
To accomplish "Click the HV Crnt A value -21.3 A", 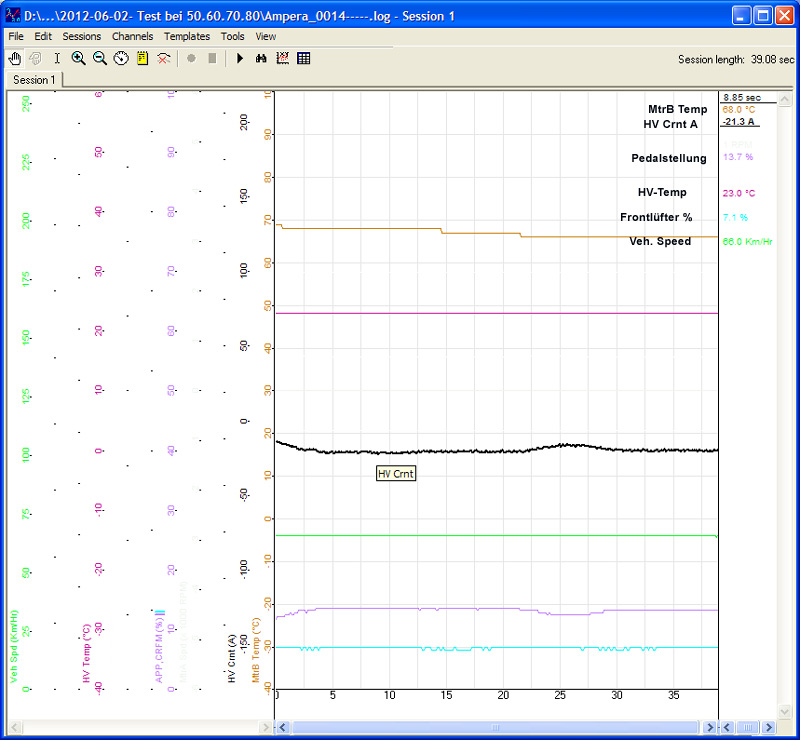I will pyautogui.click(x=739, y=122).
